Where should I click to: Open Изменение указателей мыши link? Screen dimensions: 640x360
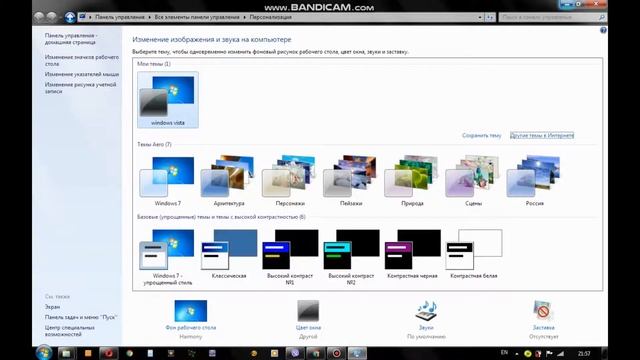[x=82, y=74]
